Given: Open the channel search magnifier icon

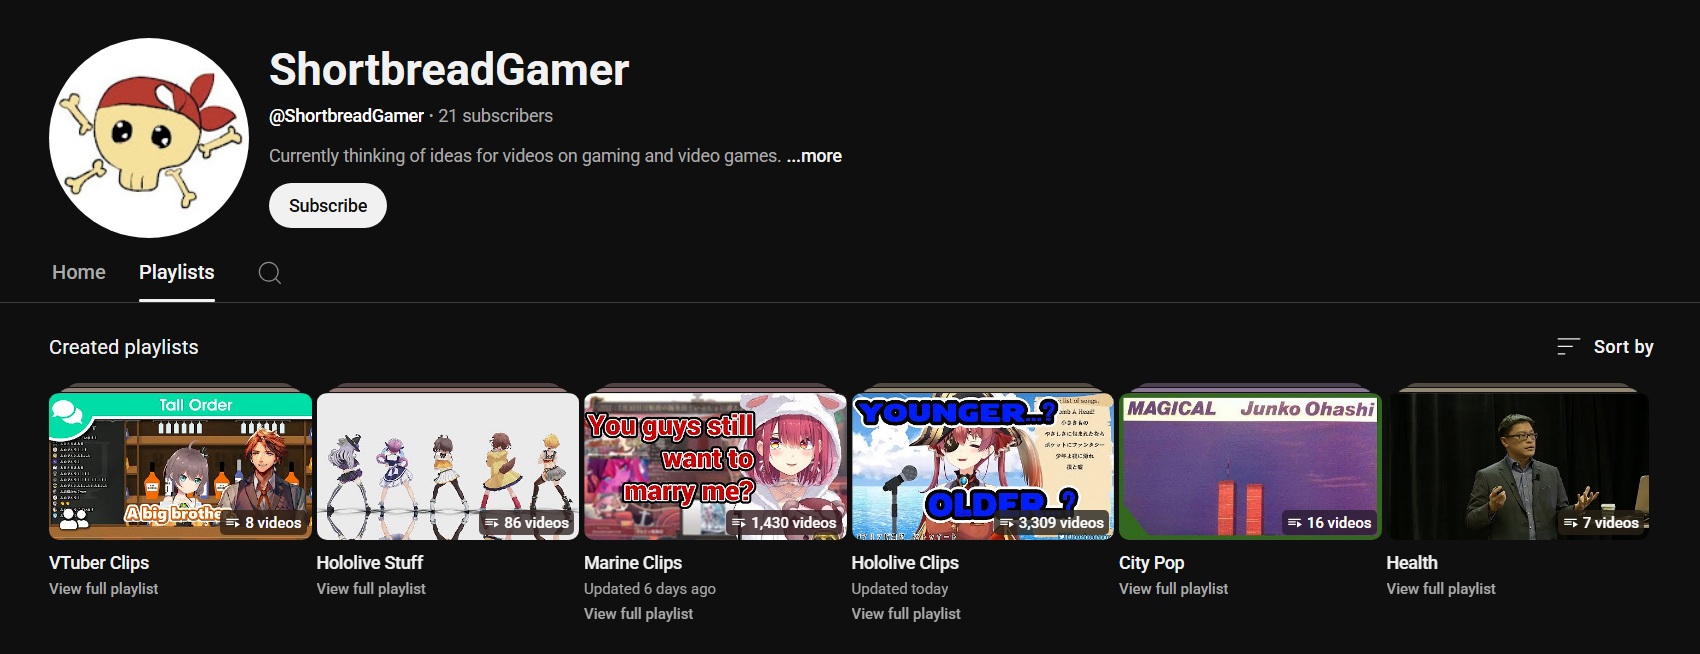Looking at the screenshot, I should click(270, 273).
